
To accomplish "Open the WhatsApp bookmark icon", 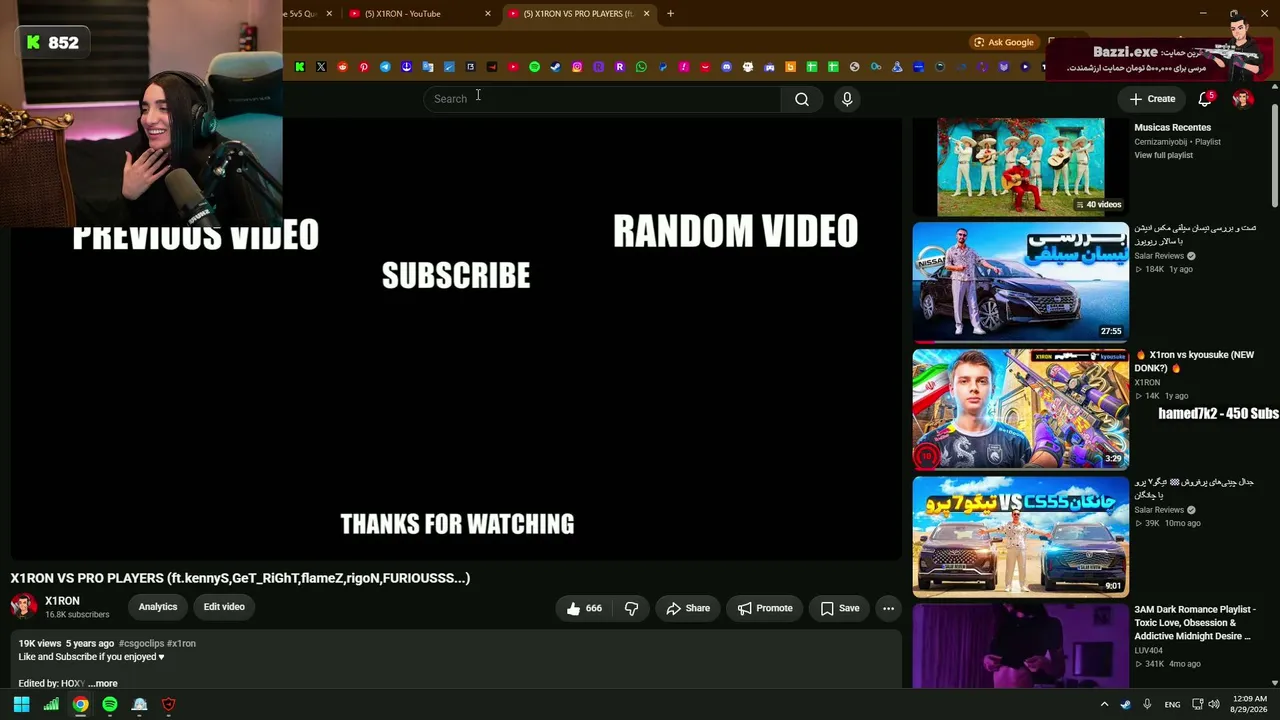I will 641,67.
